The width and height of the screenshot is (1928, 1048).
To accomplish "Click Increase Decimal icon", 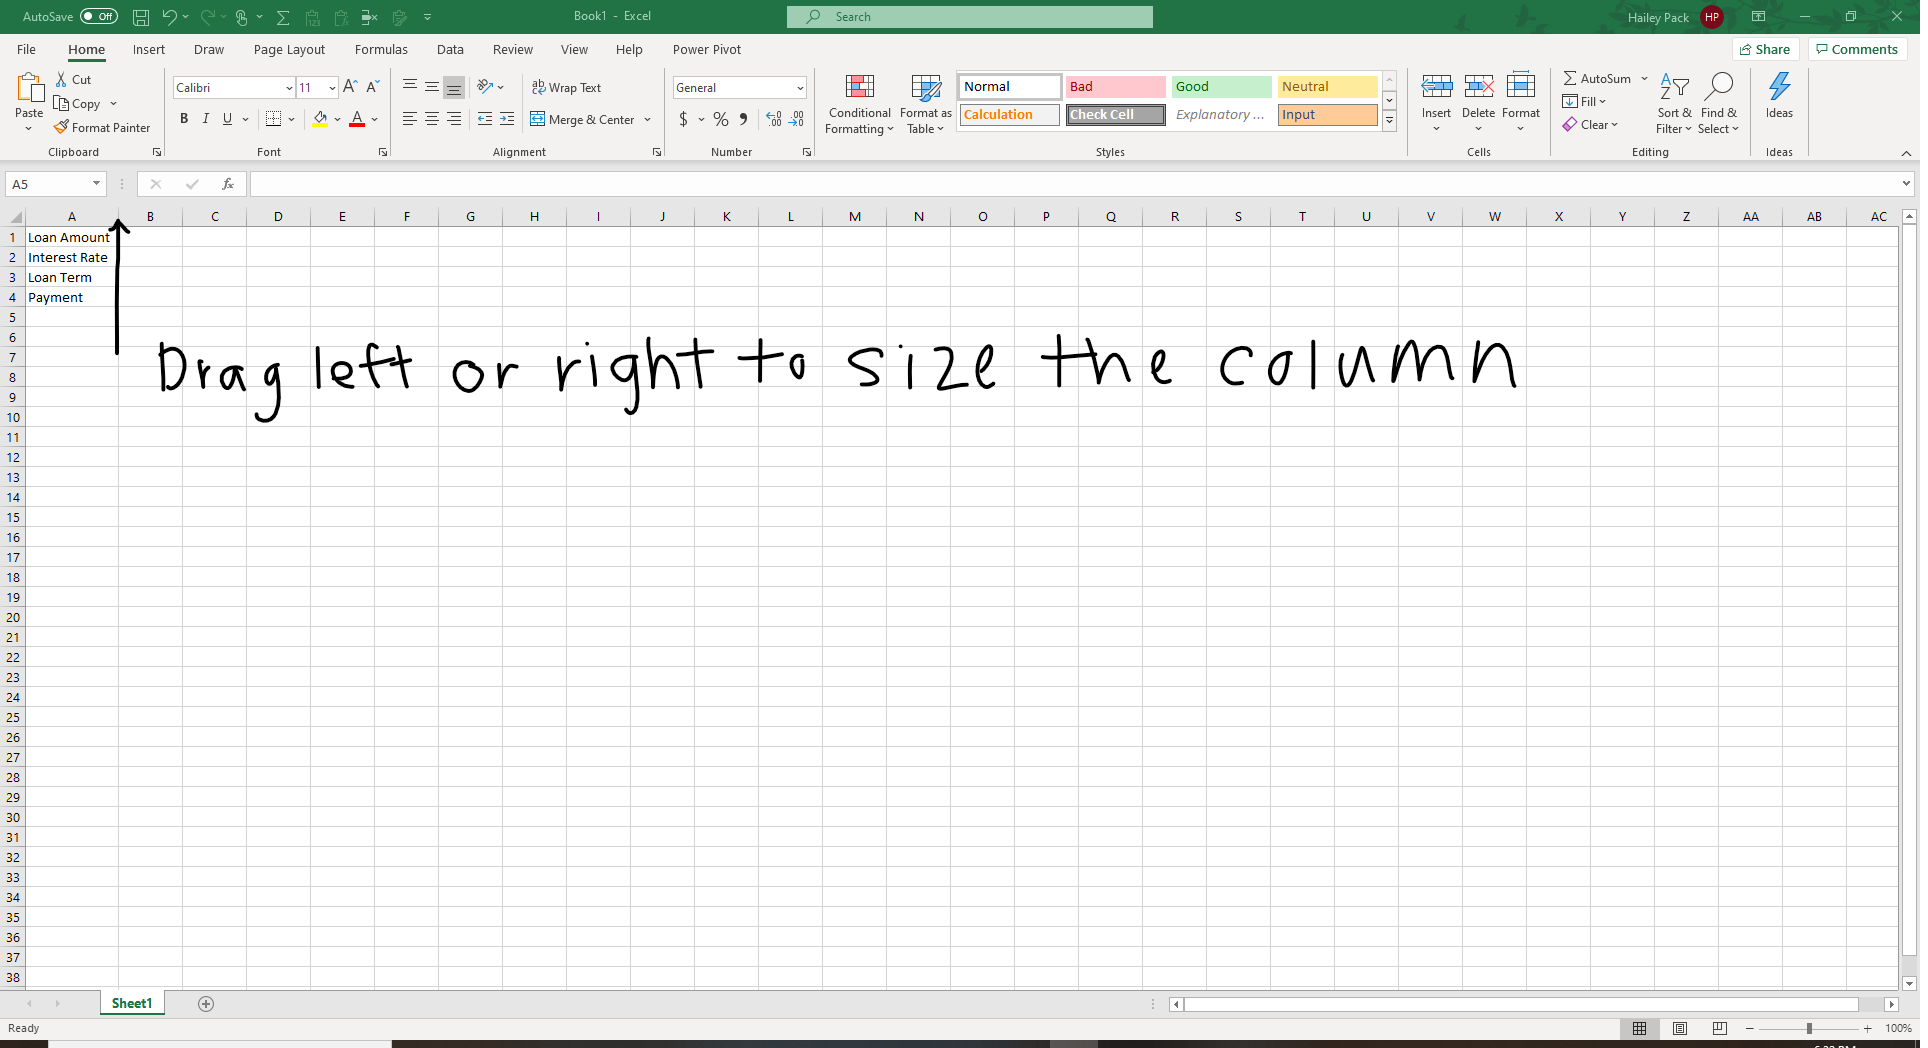I will coord(774,119).
